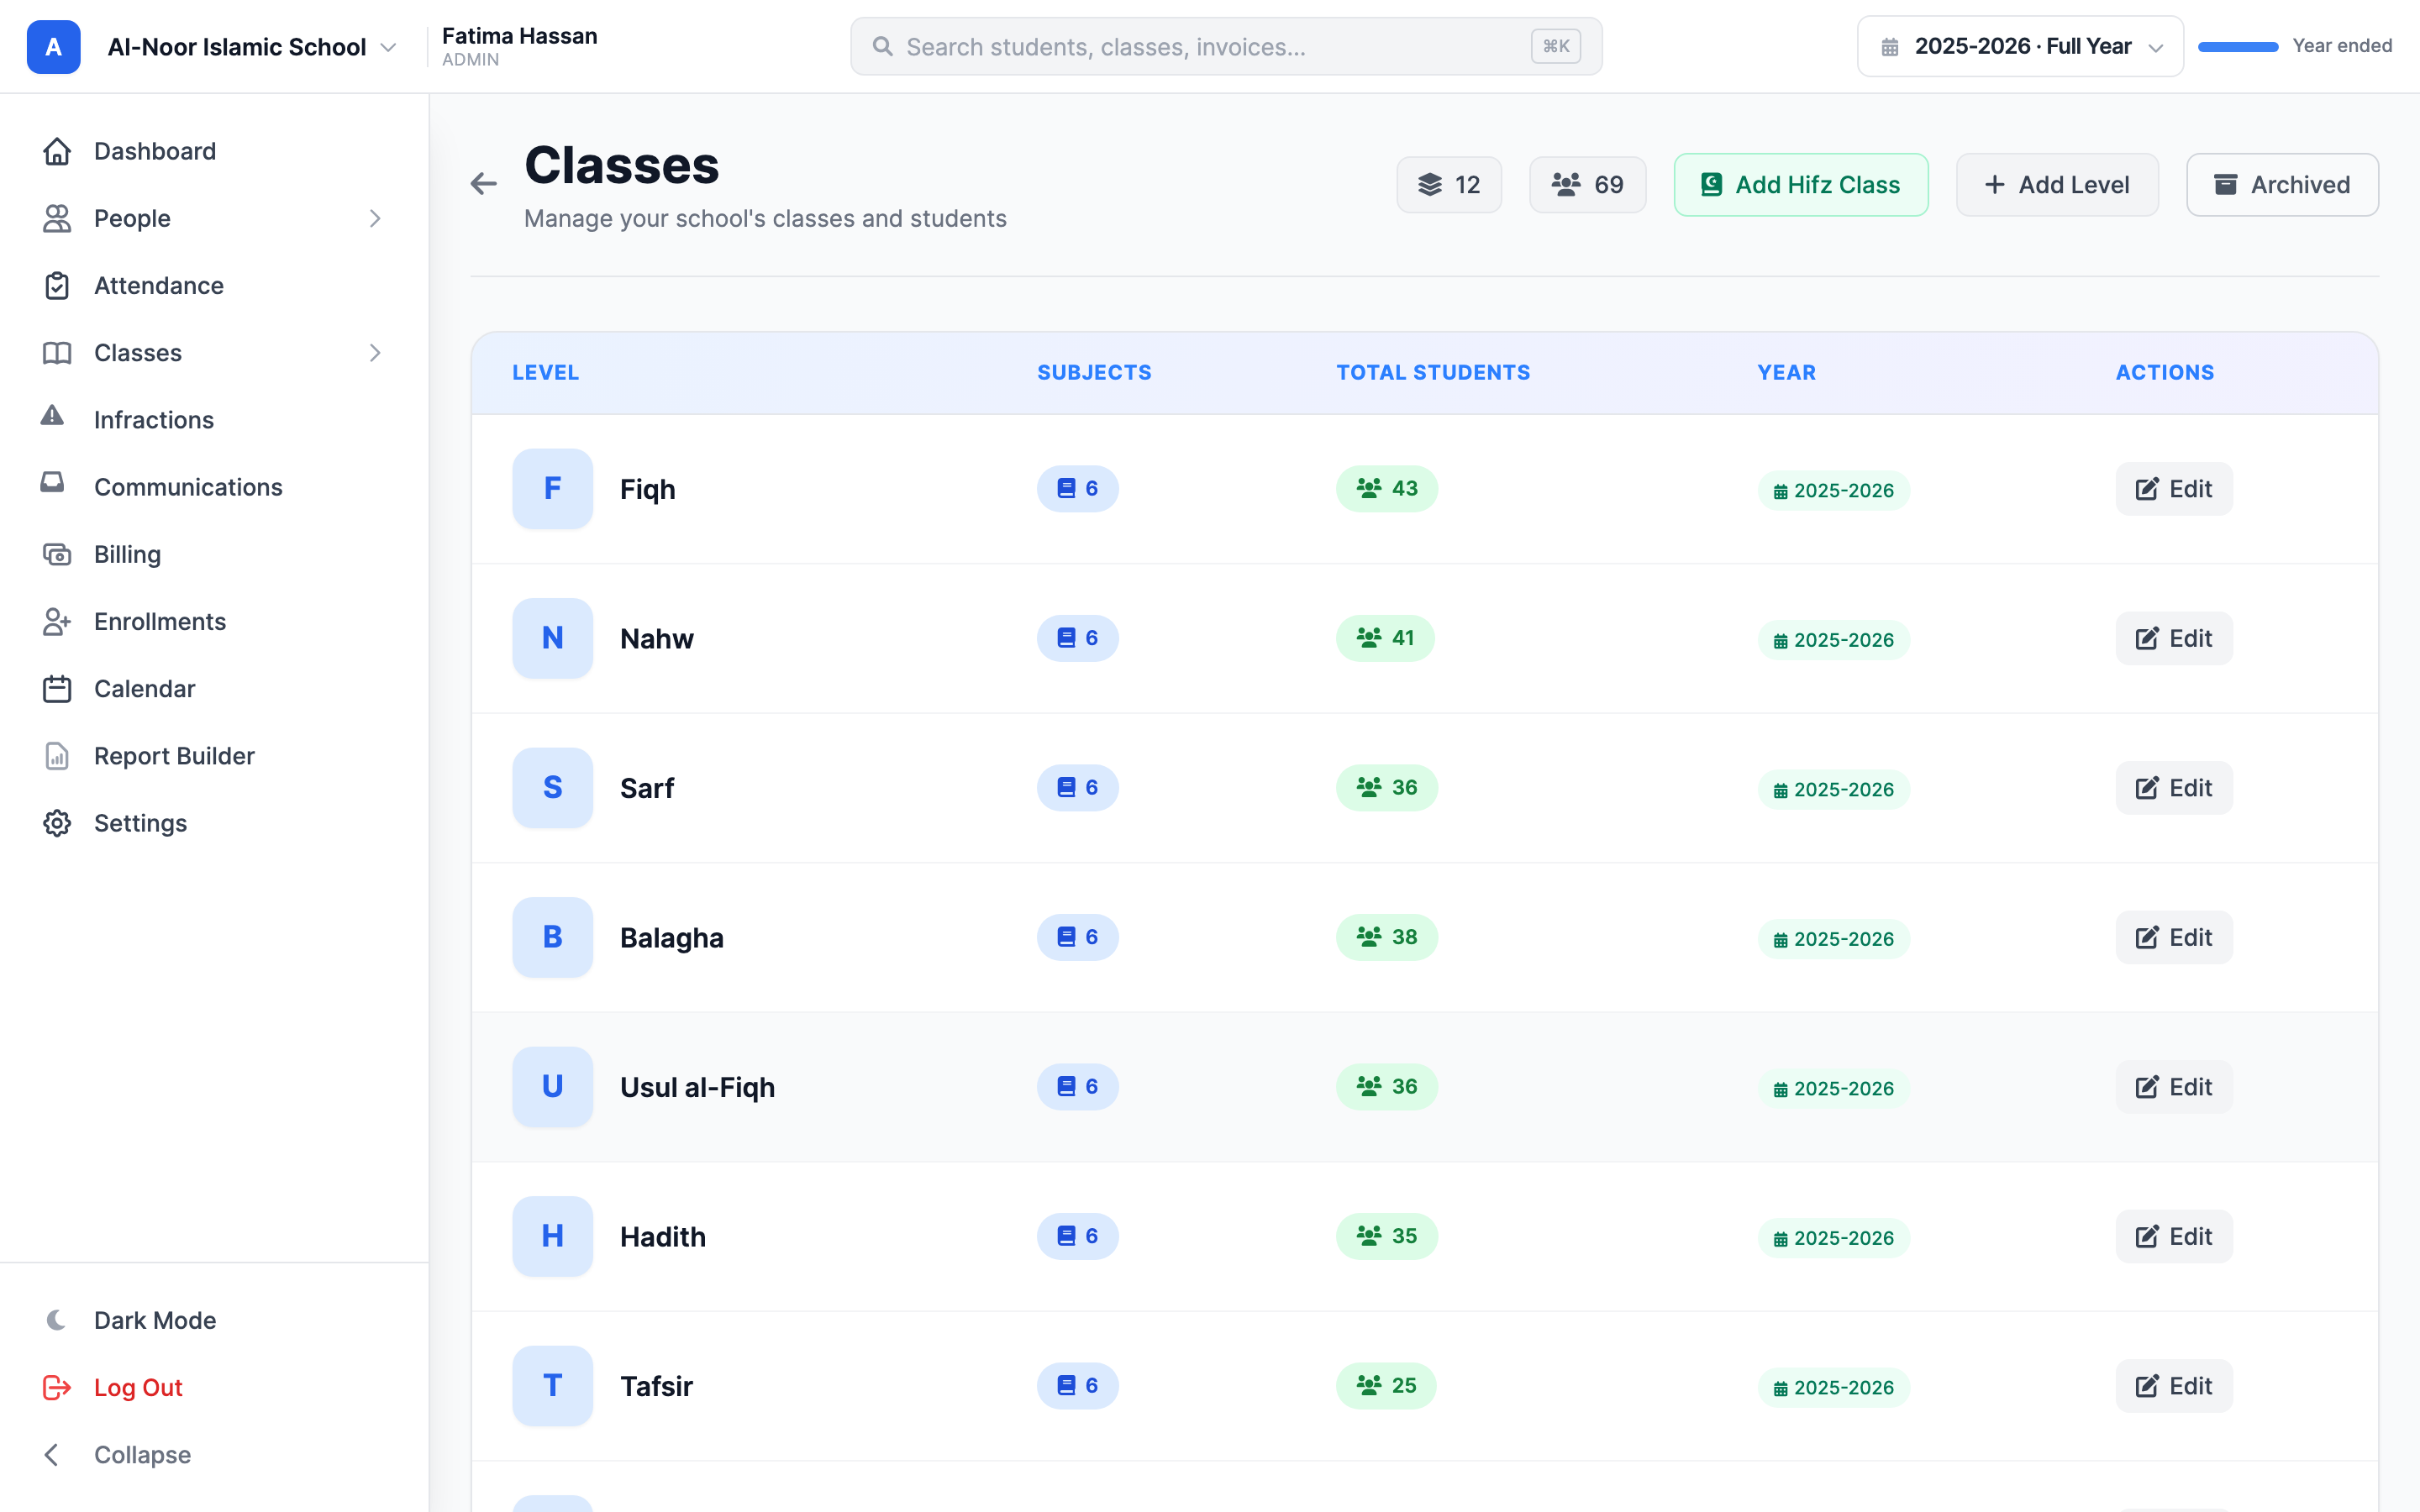Open Attendance clipboard icon
The width and height of the screenshot is (2420, 1512).
57,285
